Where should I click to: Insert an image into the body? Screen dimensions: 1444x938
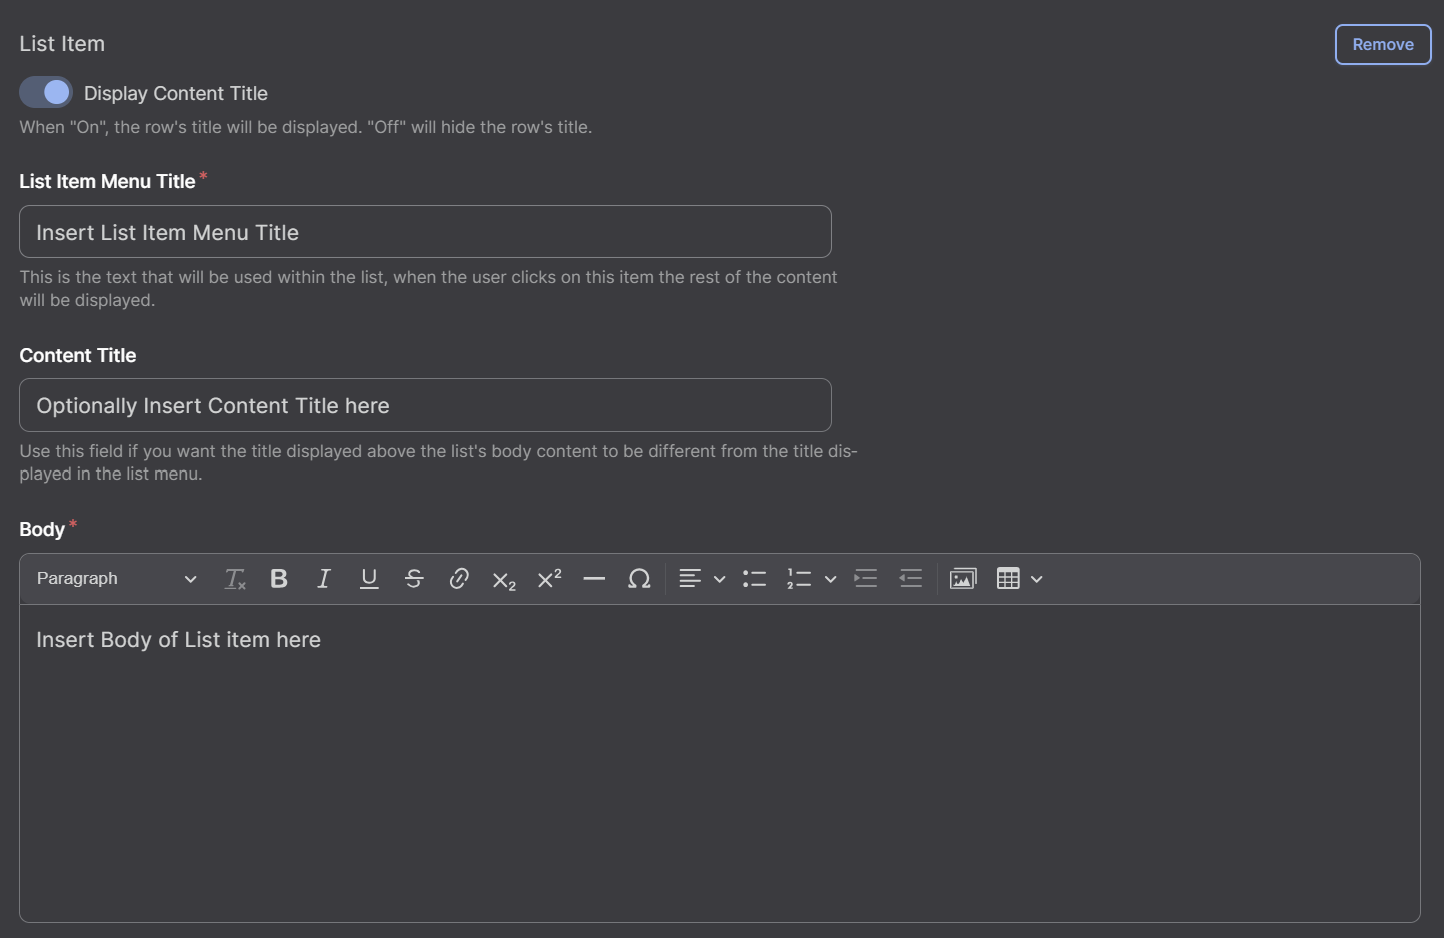[963, 579]
